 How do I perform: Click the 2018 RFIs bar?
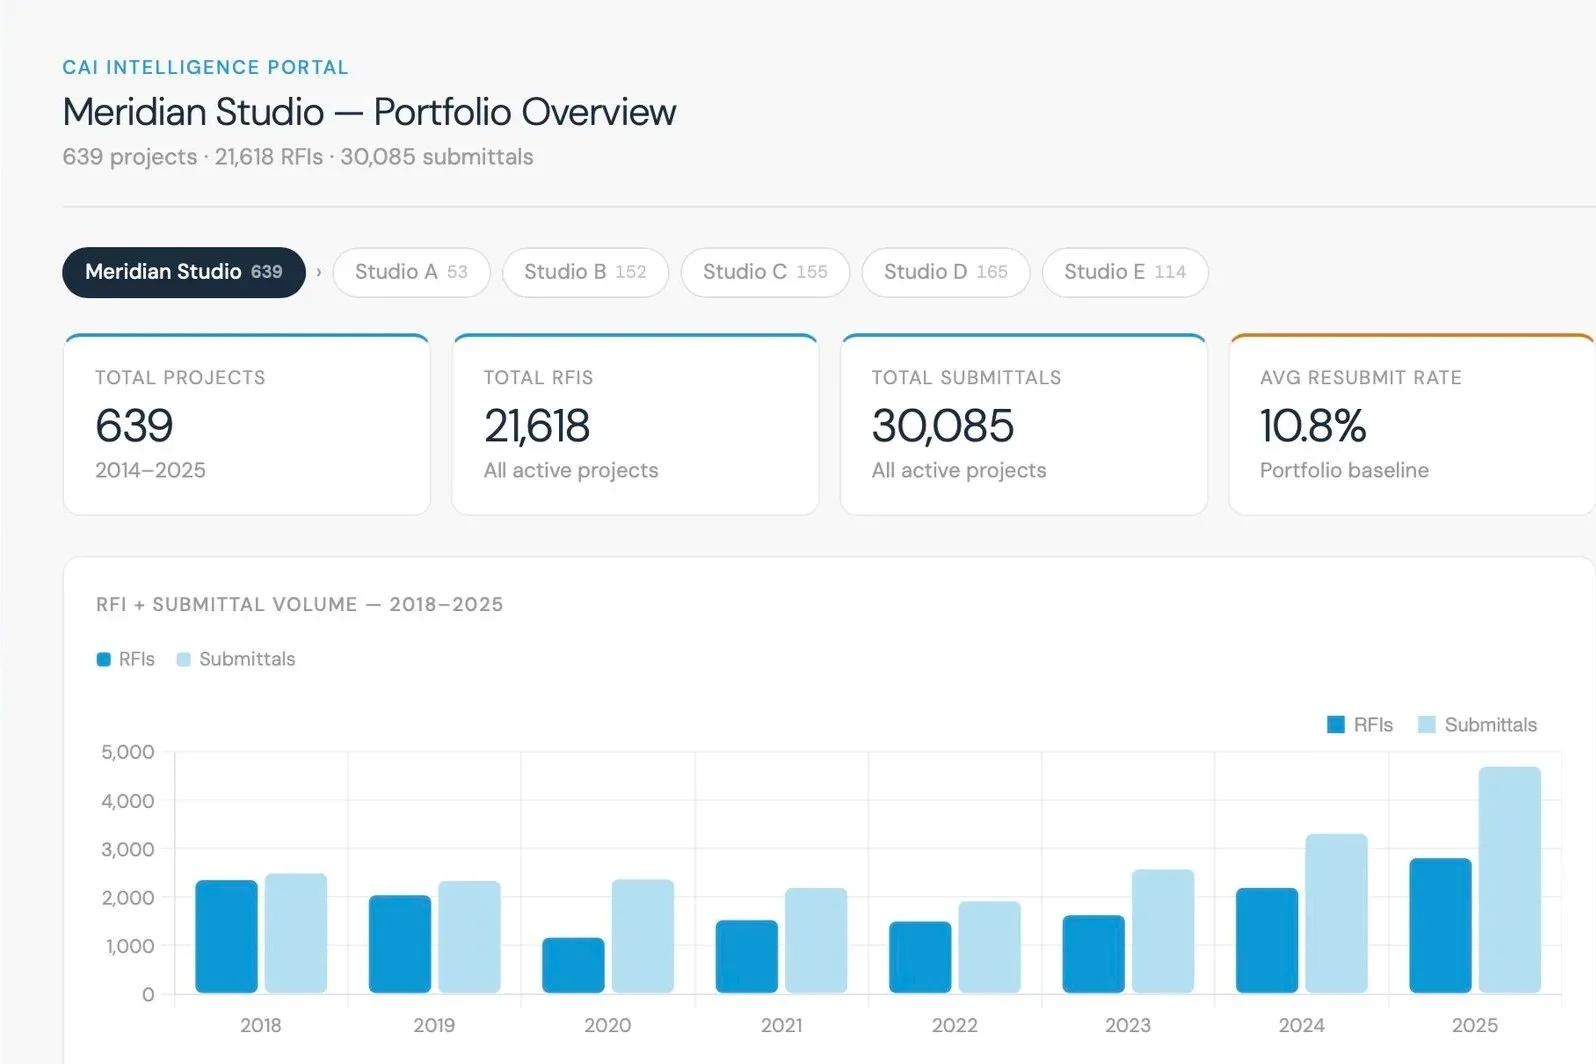(226, 936)
